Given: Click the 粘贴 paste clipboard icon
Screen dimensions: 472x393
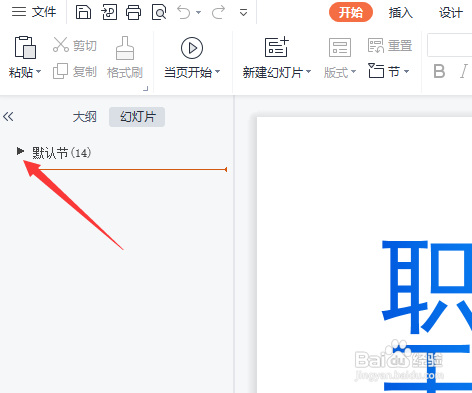Looking at the screenshot, I should pyautogui.click(x=25, y=47).
